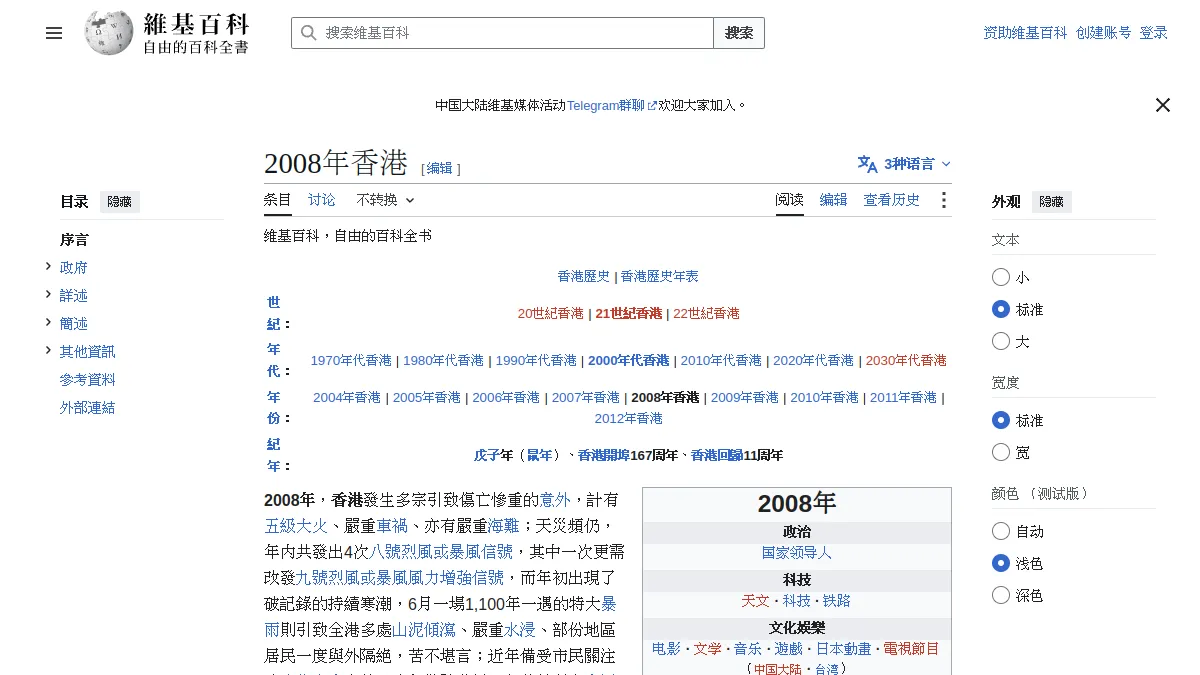Viewport: 1200px width, 675px height.
Task: Click the 资助維基百科 link
Action: coord(1025,33)
